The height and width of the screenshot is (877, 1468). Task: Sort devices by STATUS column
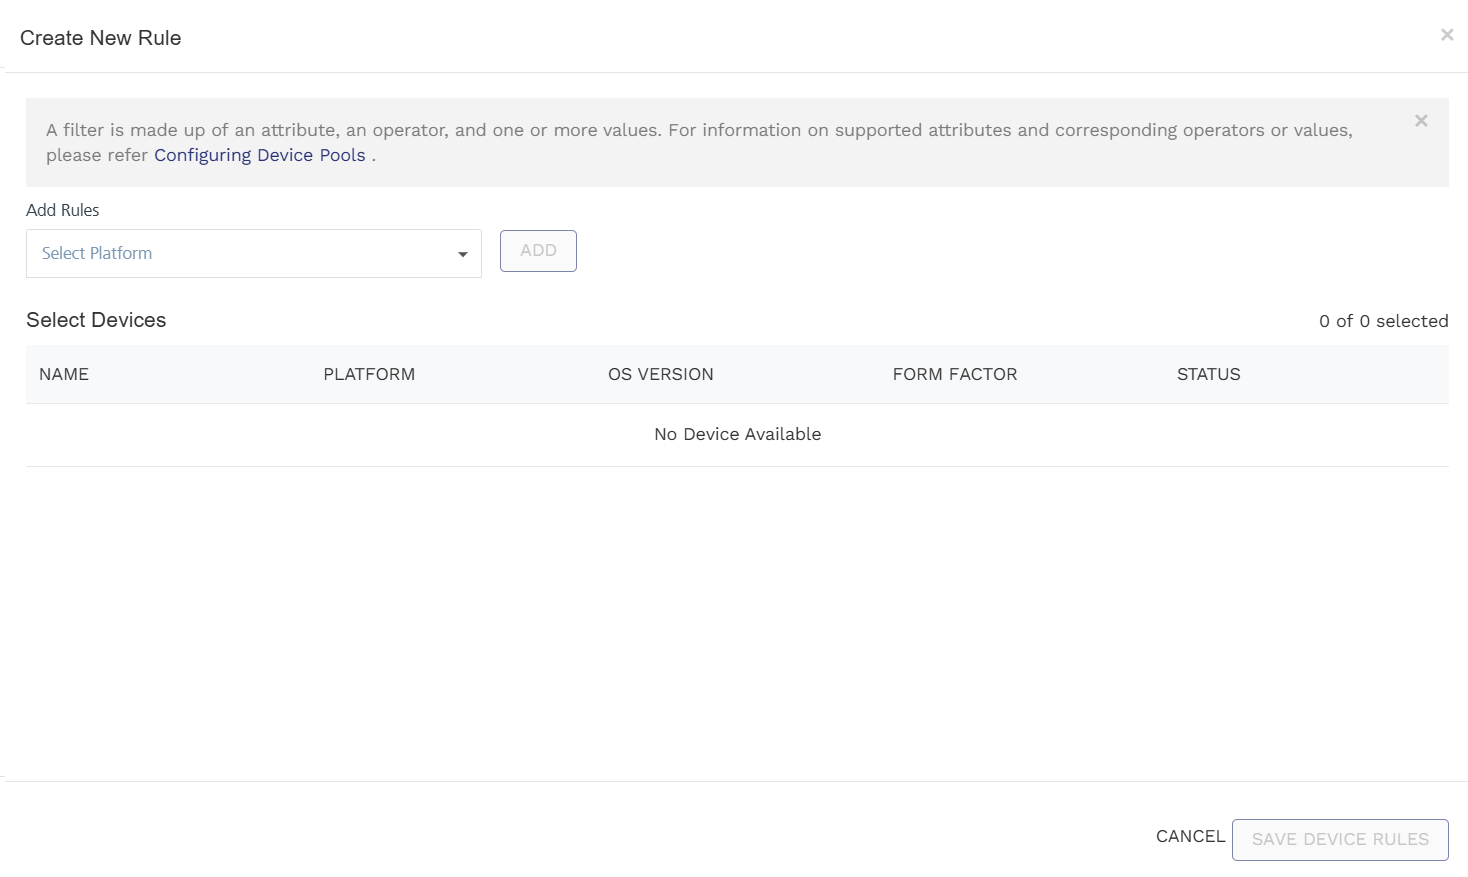[x=1208, y=374]
